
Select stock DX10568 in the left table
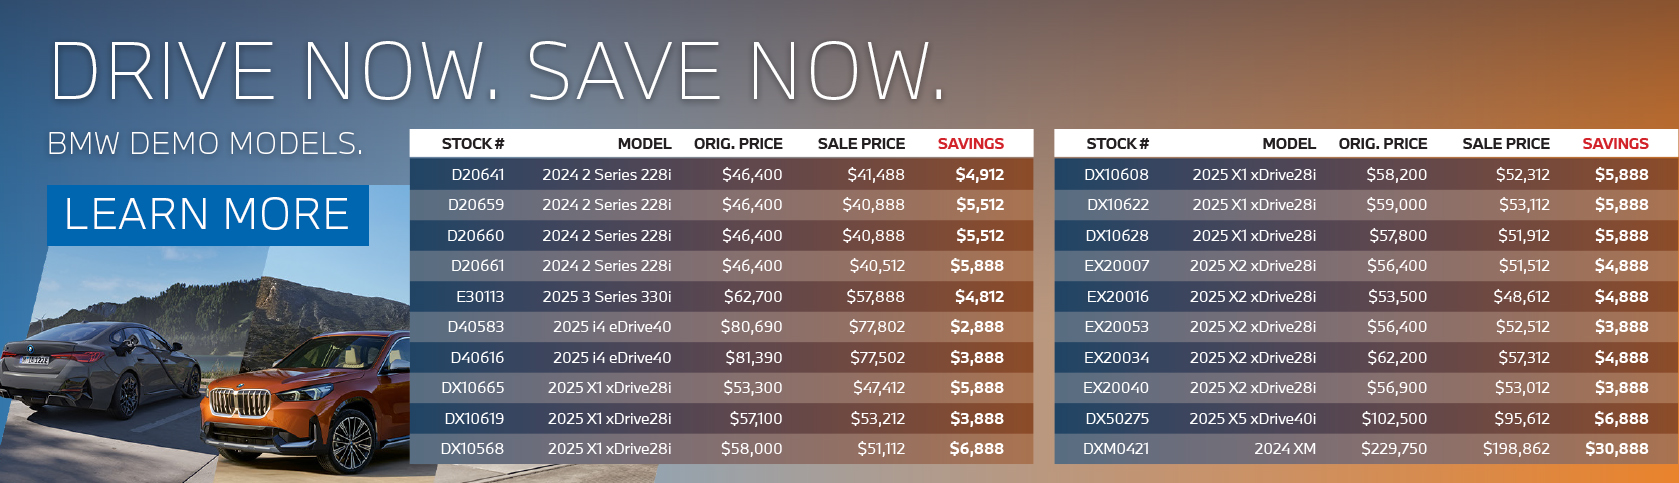pos(472,449)
